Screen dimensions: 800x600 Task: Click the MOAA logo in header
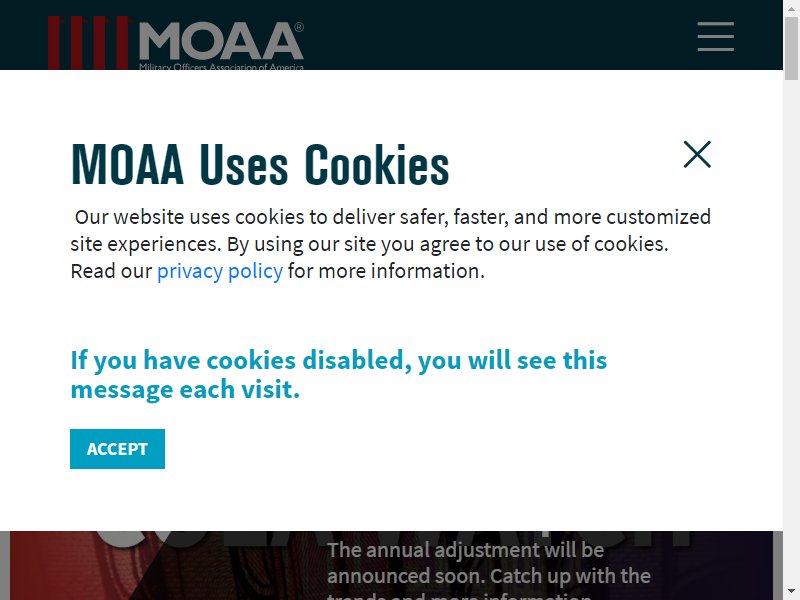point(176,43)
